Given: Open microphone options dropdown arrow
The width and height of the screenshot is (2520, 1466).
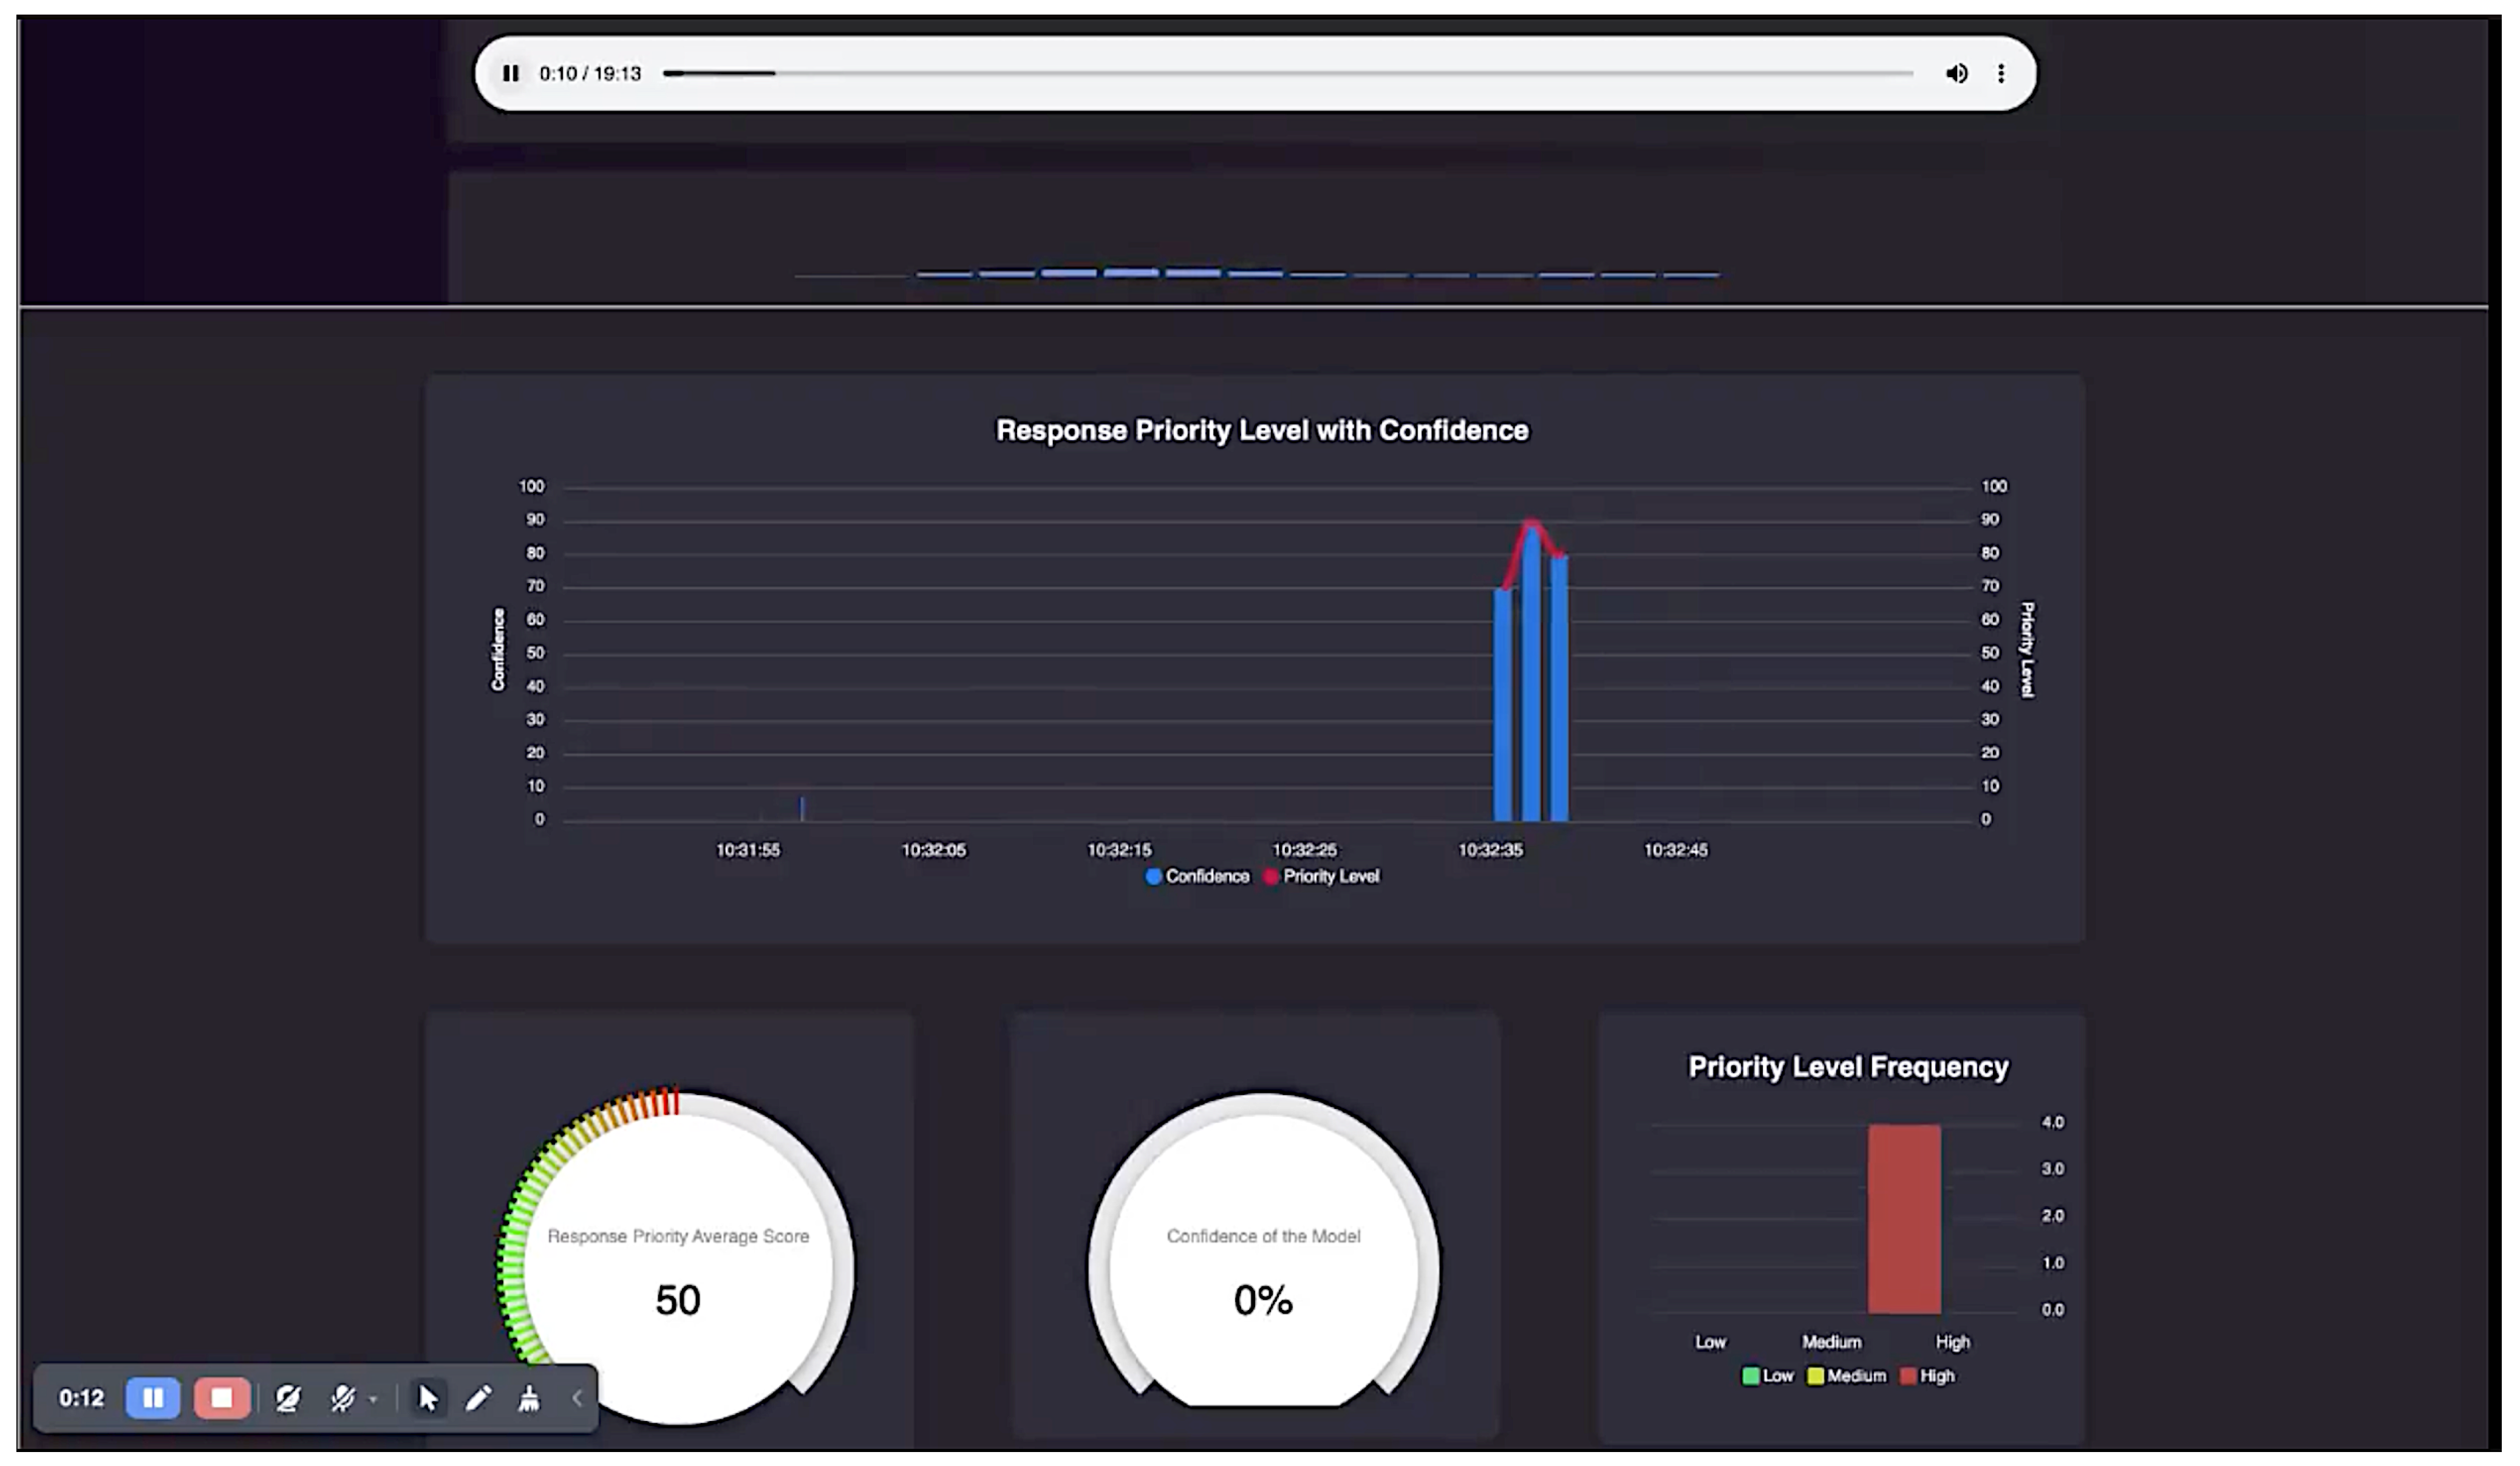Looking at the screenshot, I should tap(373, 1399).
